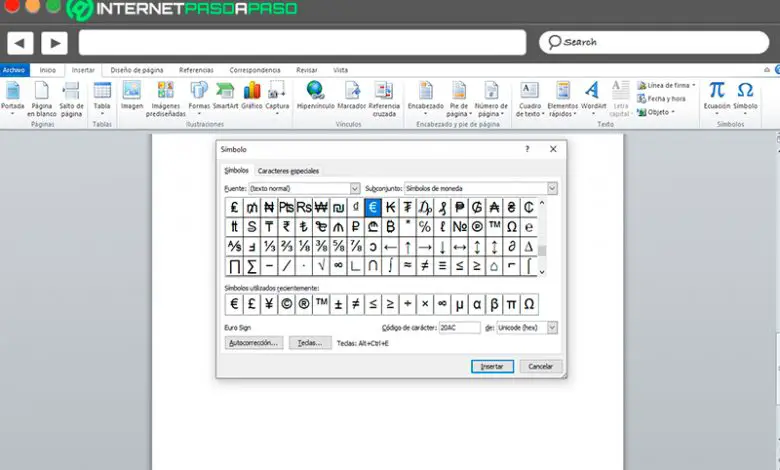Select the trademark ™ symbol in grid
The height and width of the screenshot is (470, 780).
494,227
